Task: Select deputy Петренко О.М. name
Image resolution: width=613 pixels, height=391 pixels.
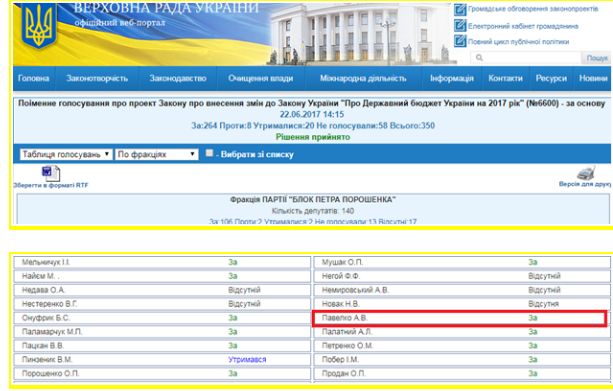Action: [x=348, y=346]
